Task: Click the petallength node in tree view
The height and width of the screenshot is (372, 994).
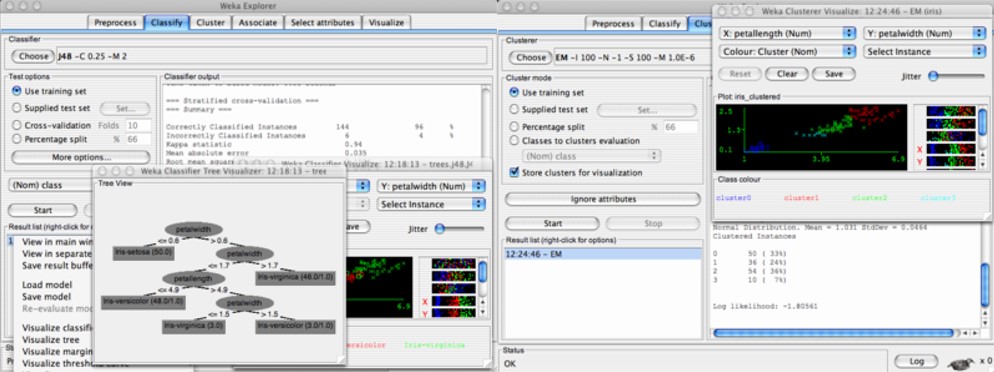Action: [x=193, y=278]
